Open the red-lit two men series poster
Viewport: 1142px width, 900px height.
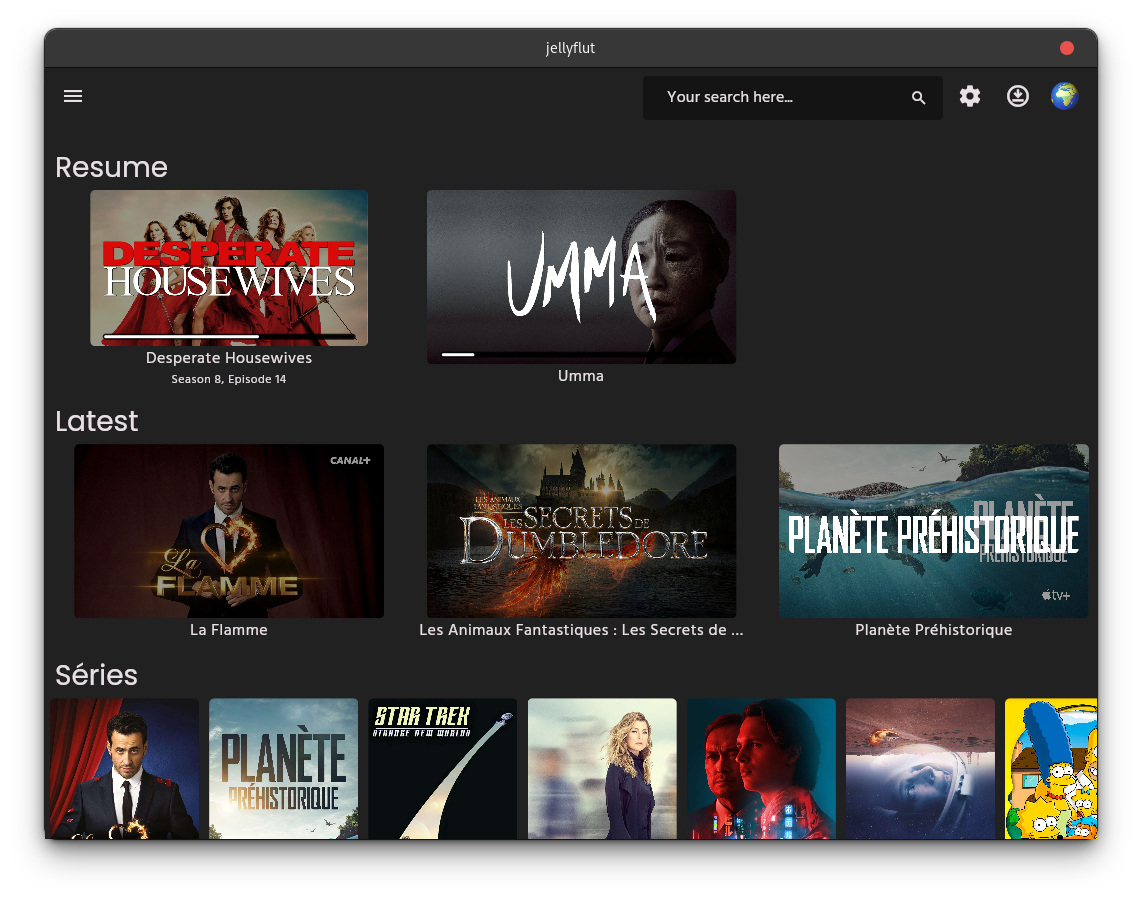click(x=761, y=768)
